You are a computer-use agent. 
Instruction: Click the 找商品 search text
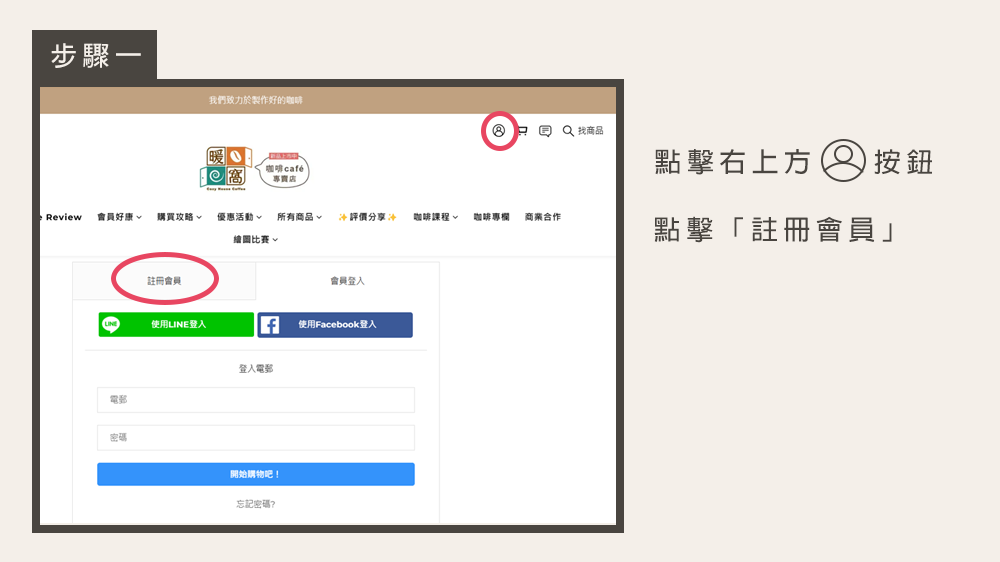591,131
